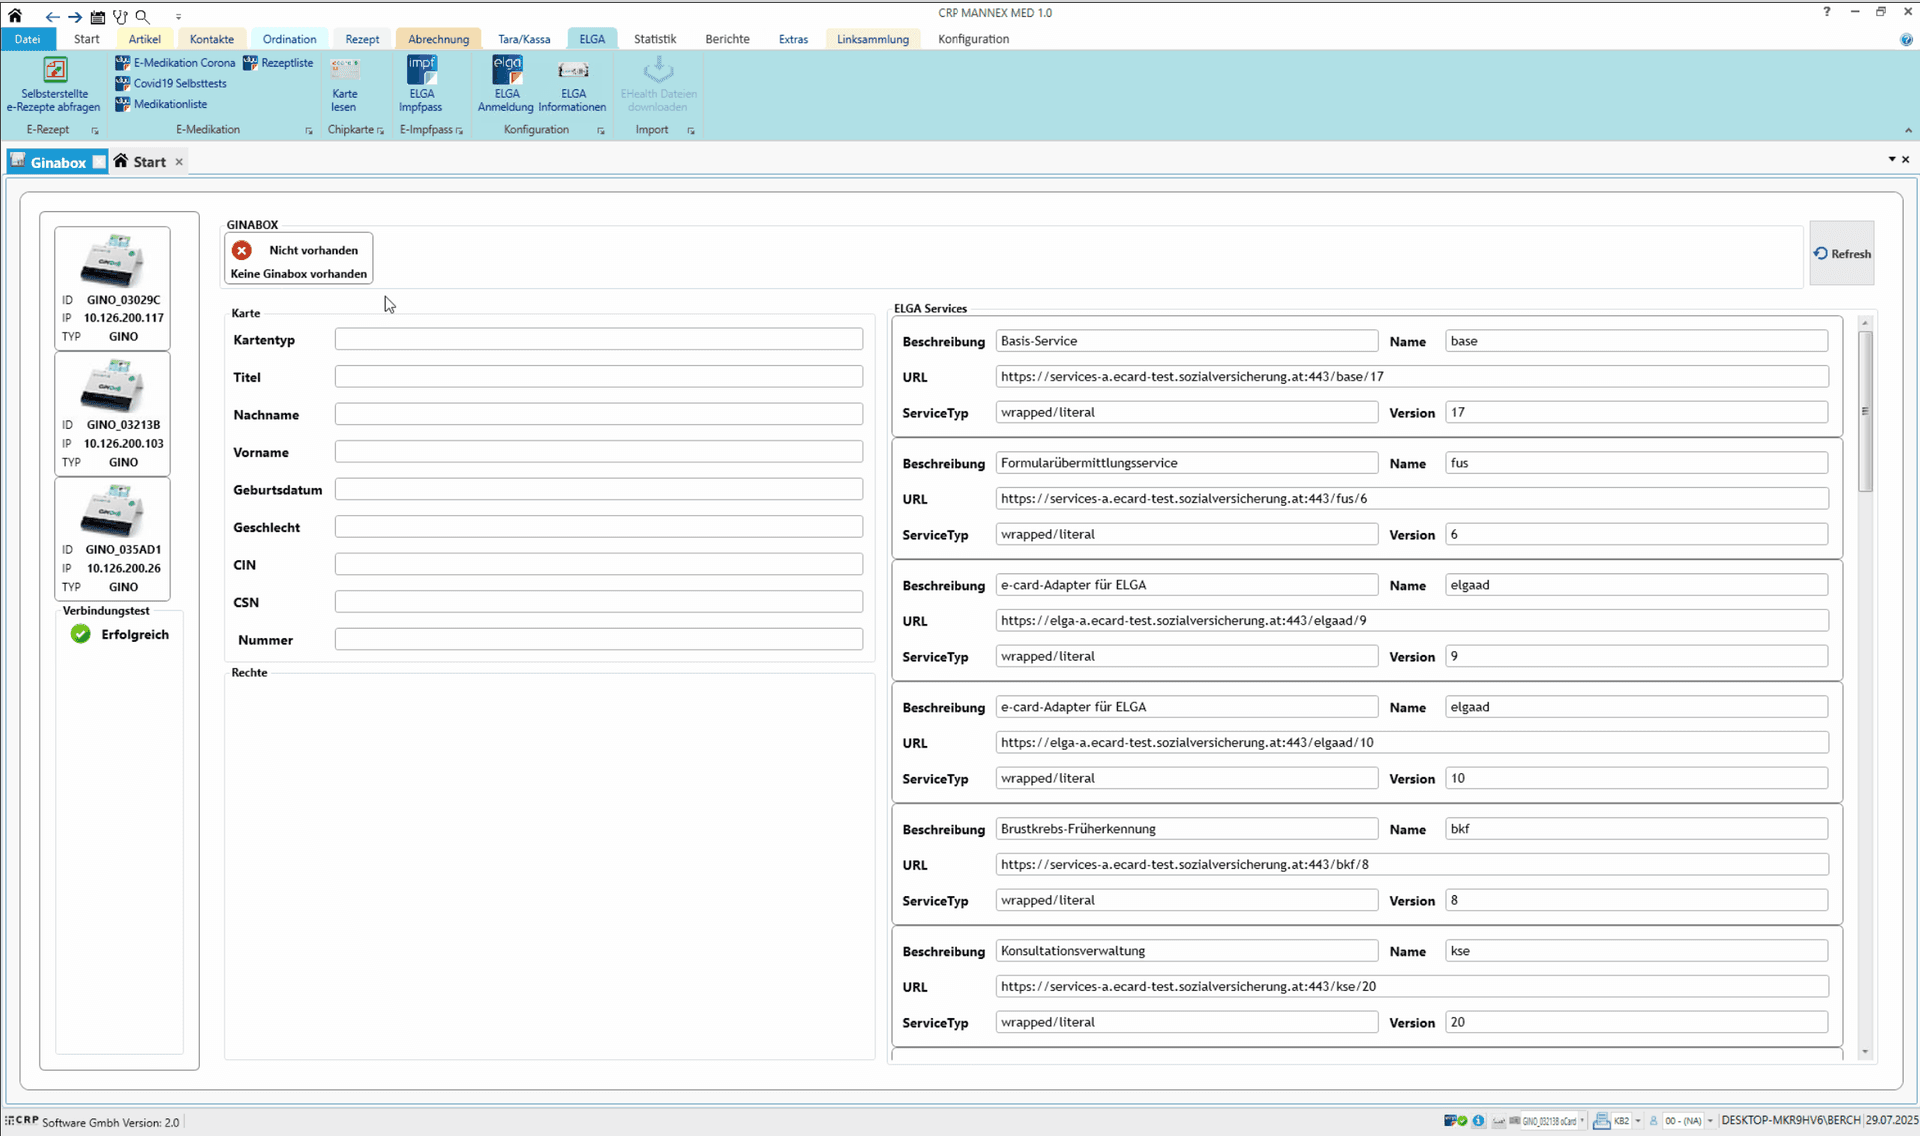Switch to the Abrechnung ribbon tab
This screenshot has width=1920, height=1136.
438,39
